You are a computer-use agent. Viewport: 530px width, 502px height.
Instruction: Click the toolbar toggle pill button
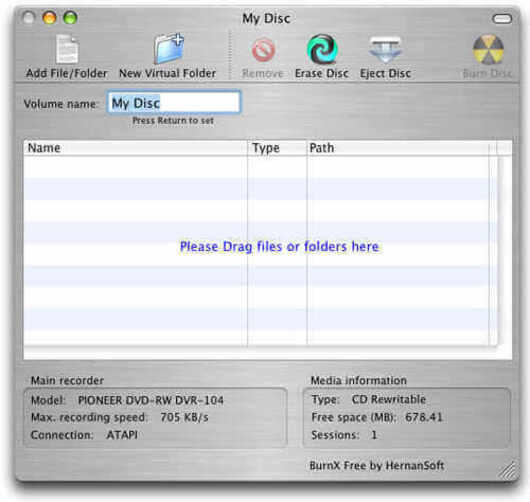click(502, 19)
